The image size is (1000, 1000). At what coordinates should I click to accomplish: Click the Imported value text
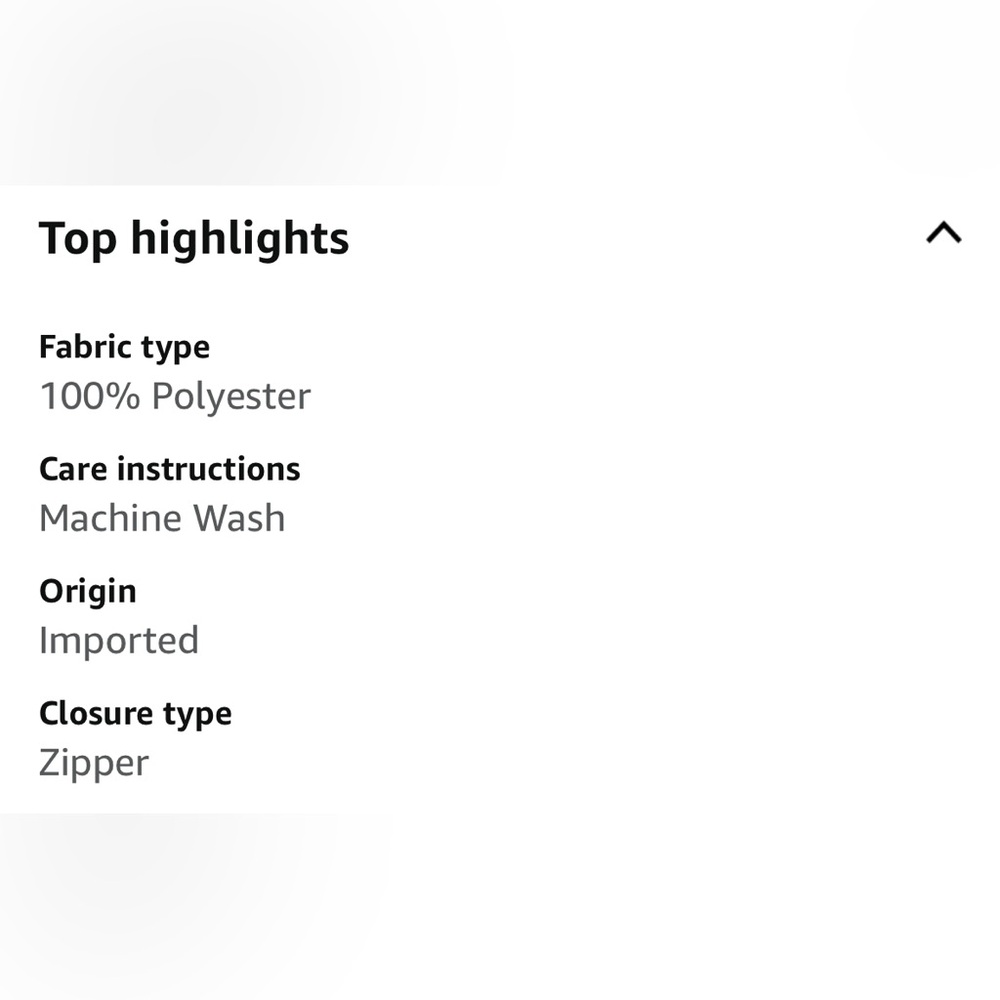(x=119, y=640)
